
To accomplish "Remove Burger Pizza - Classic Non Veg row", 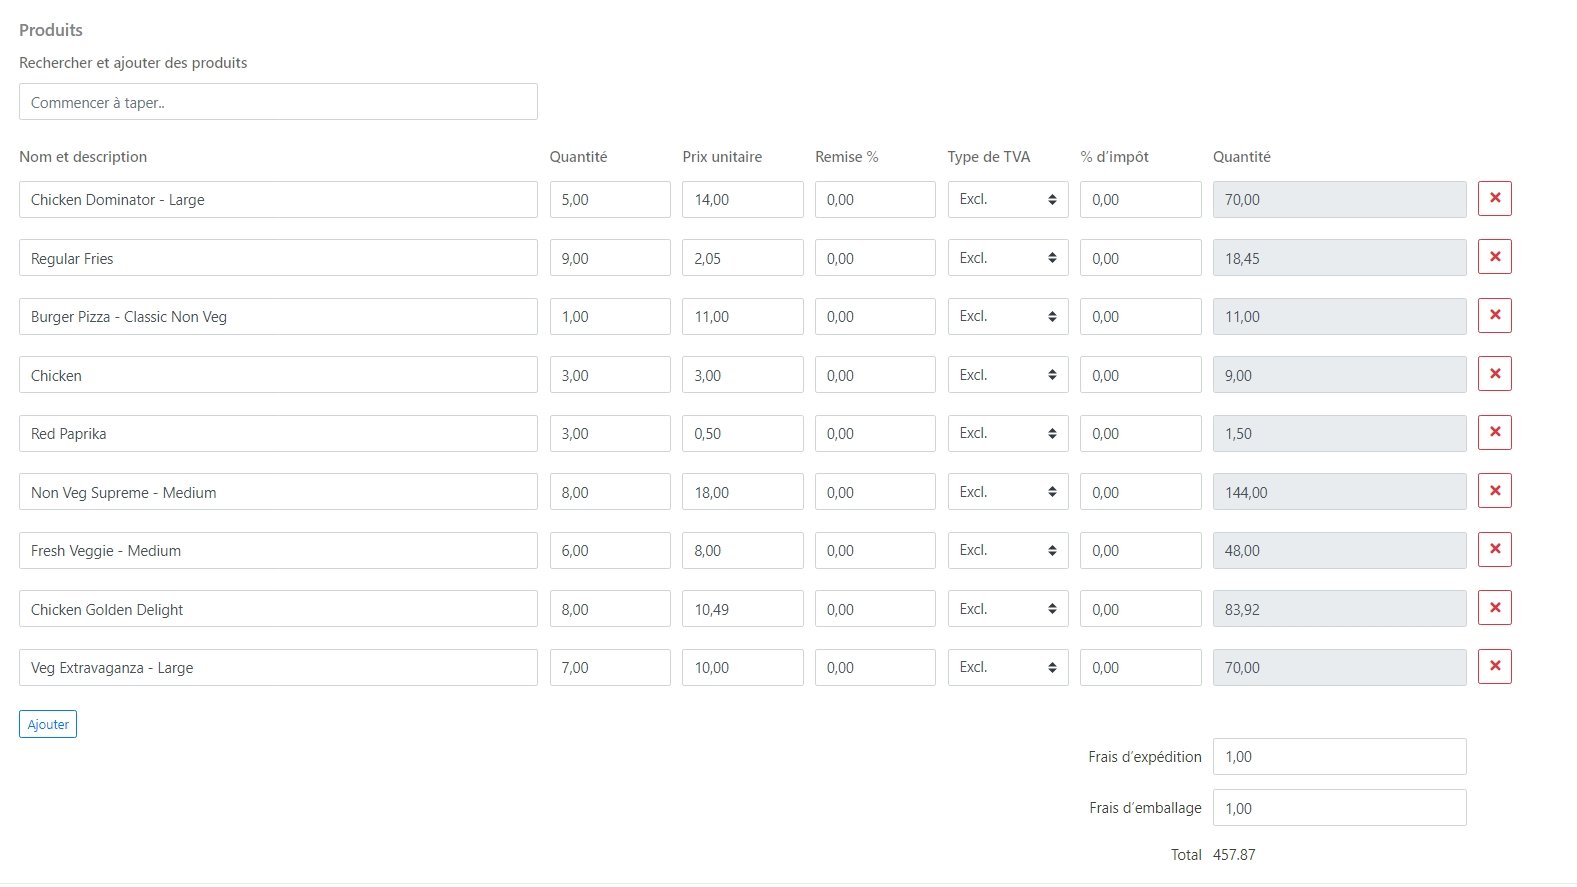I will point(1494,315).
